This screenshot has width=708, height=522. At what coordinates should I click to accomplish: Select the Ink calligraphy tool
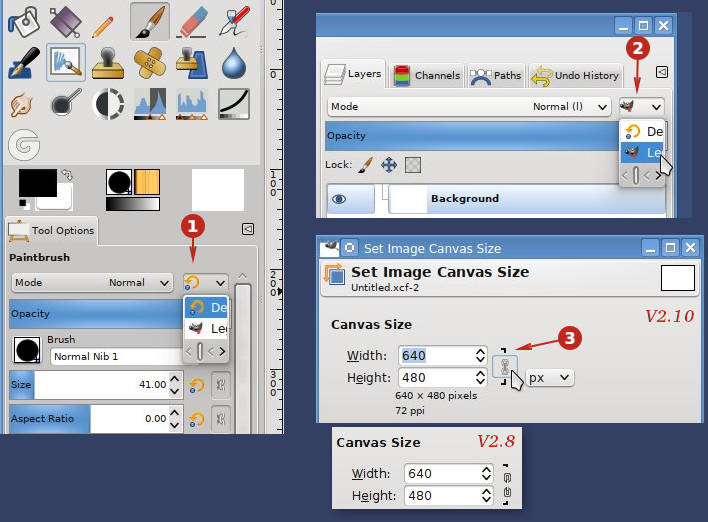click(23, 63)
